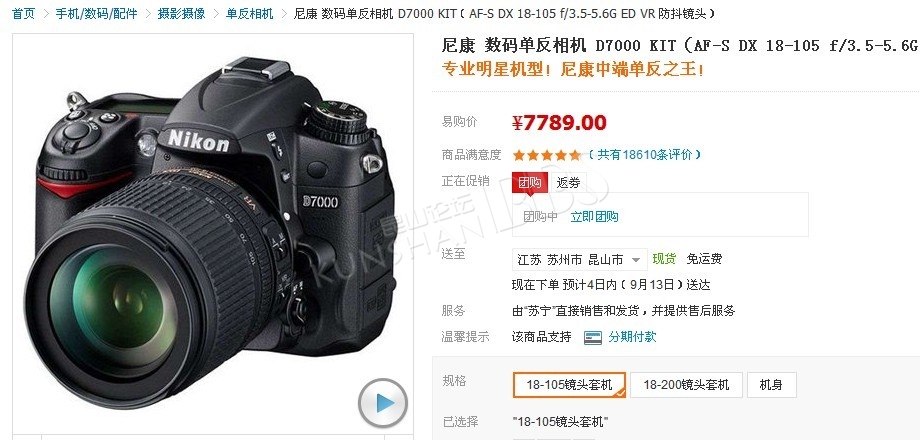Select the 18-105镜头套机 specification option
Image resolution: width=920 pixels, height=440 pixels.
[569, 385]
